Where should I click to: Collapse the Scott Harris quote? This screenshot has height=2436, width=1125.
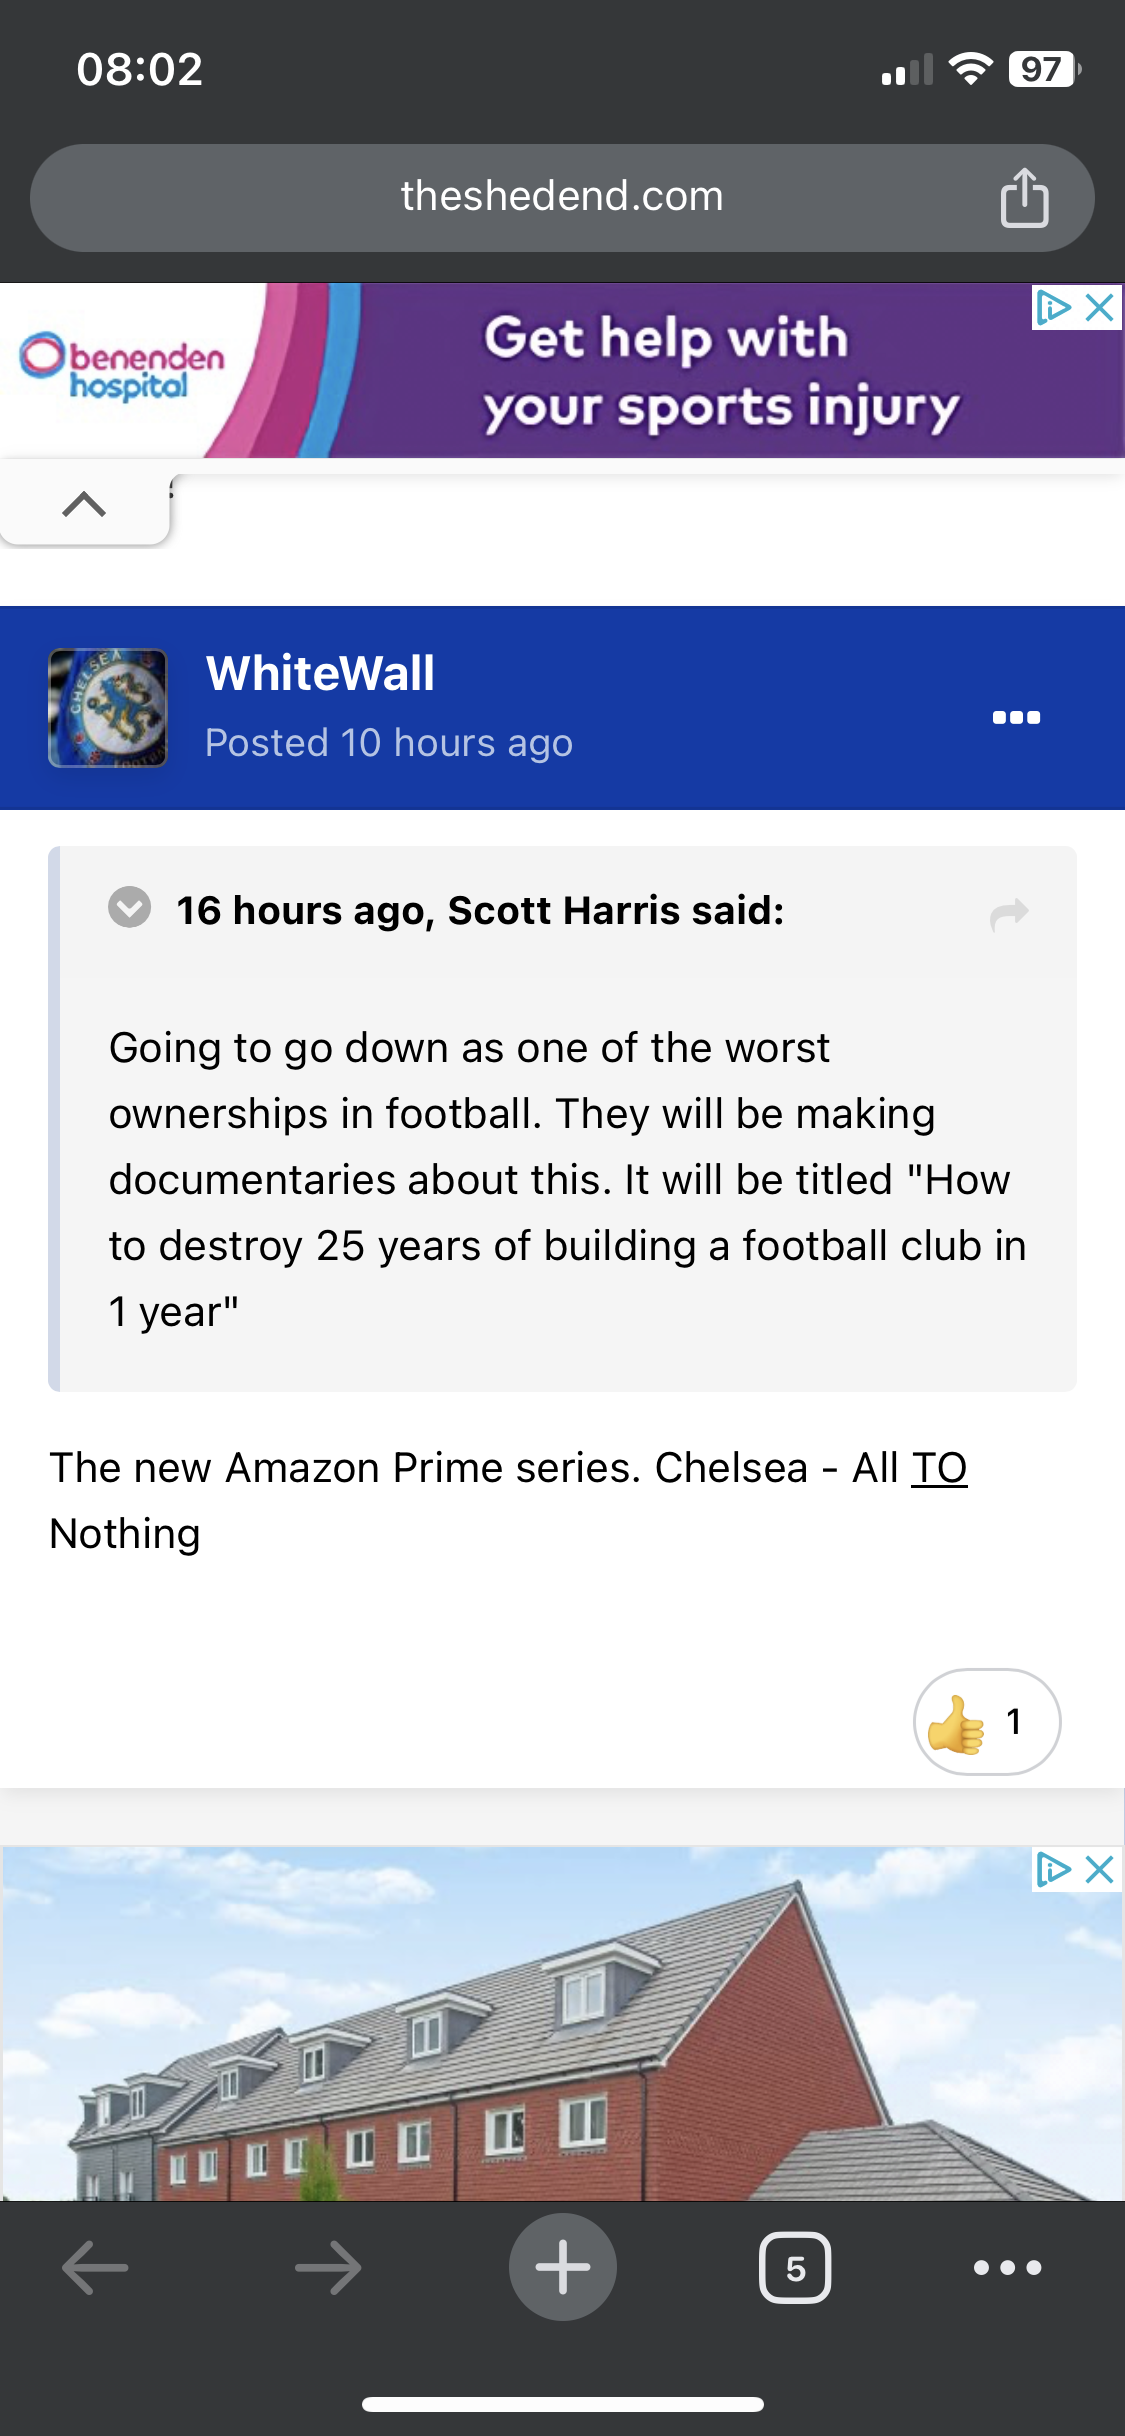tap(130, 908)
